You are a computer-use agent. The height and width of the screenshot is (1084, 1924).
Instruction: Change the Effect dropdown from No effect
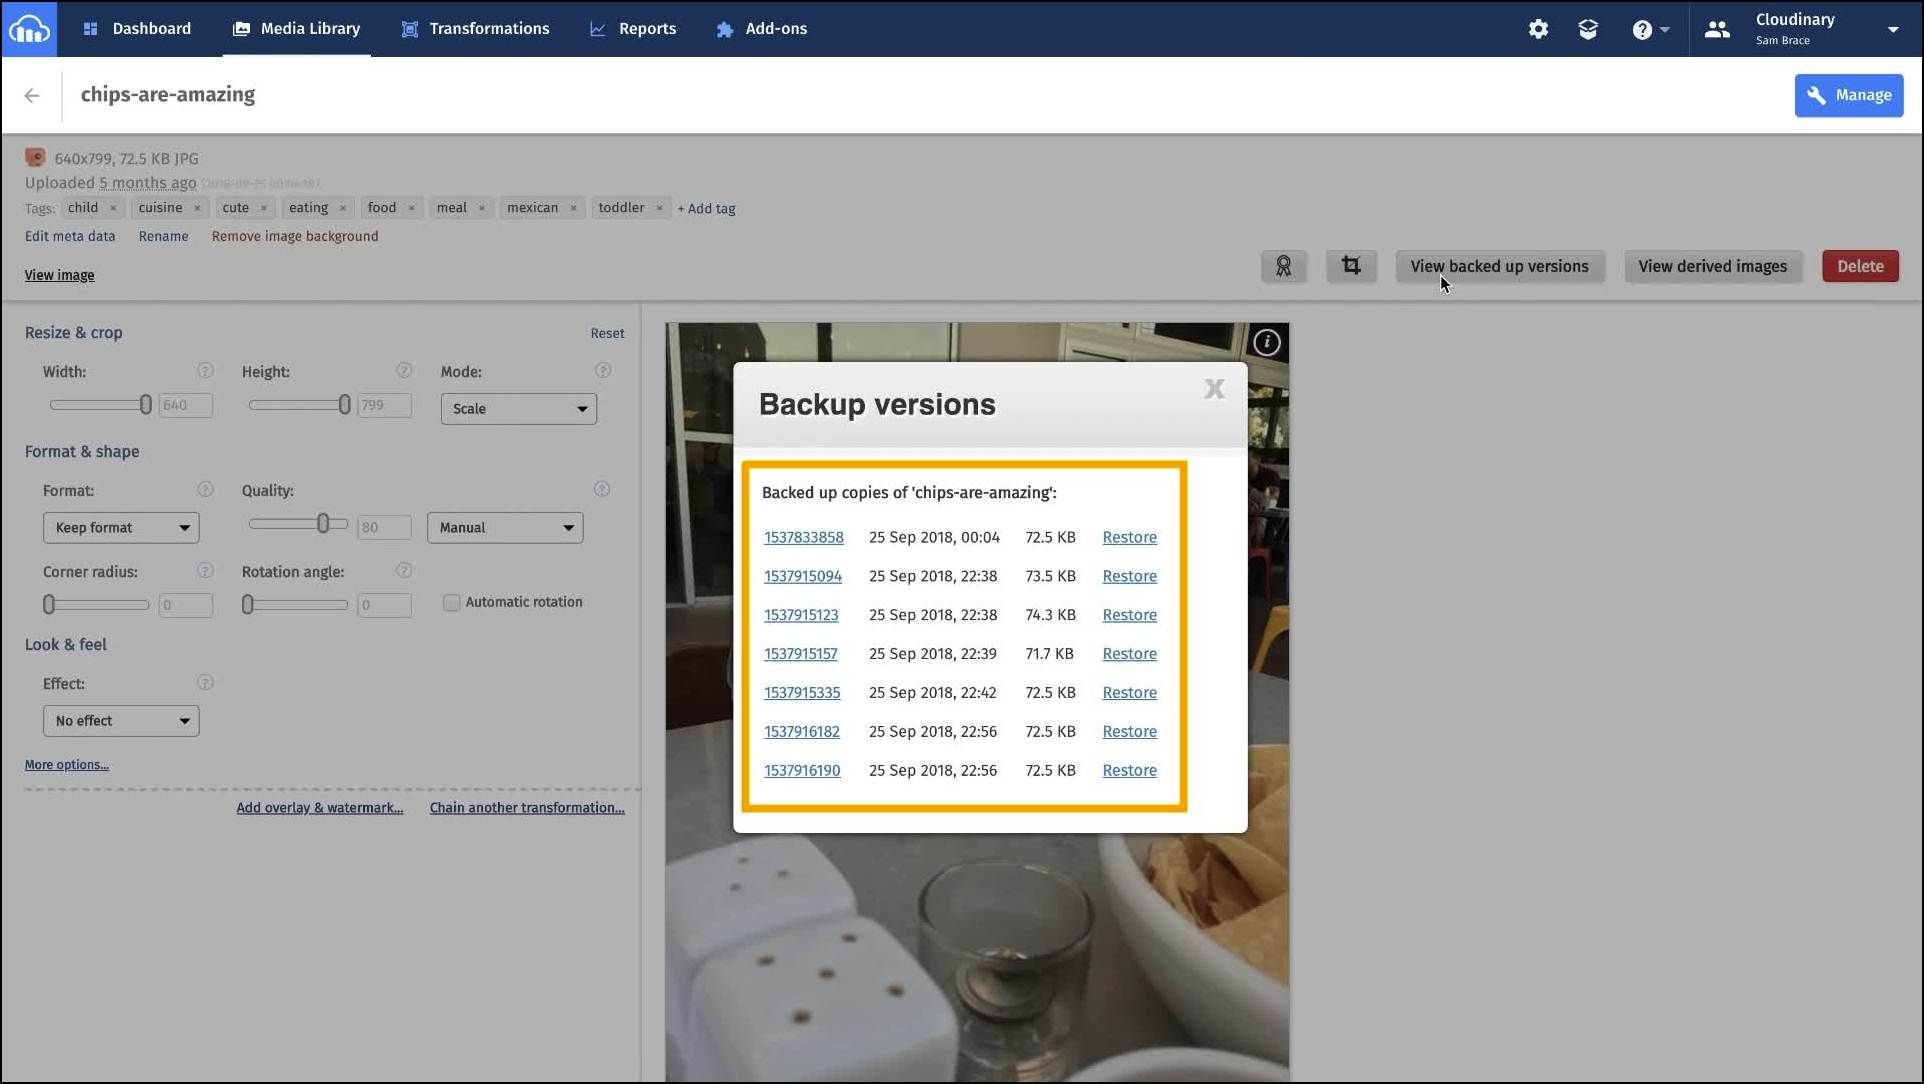pos(120,720)
